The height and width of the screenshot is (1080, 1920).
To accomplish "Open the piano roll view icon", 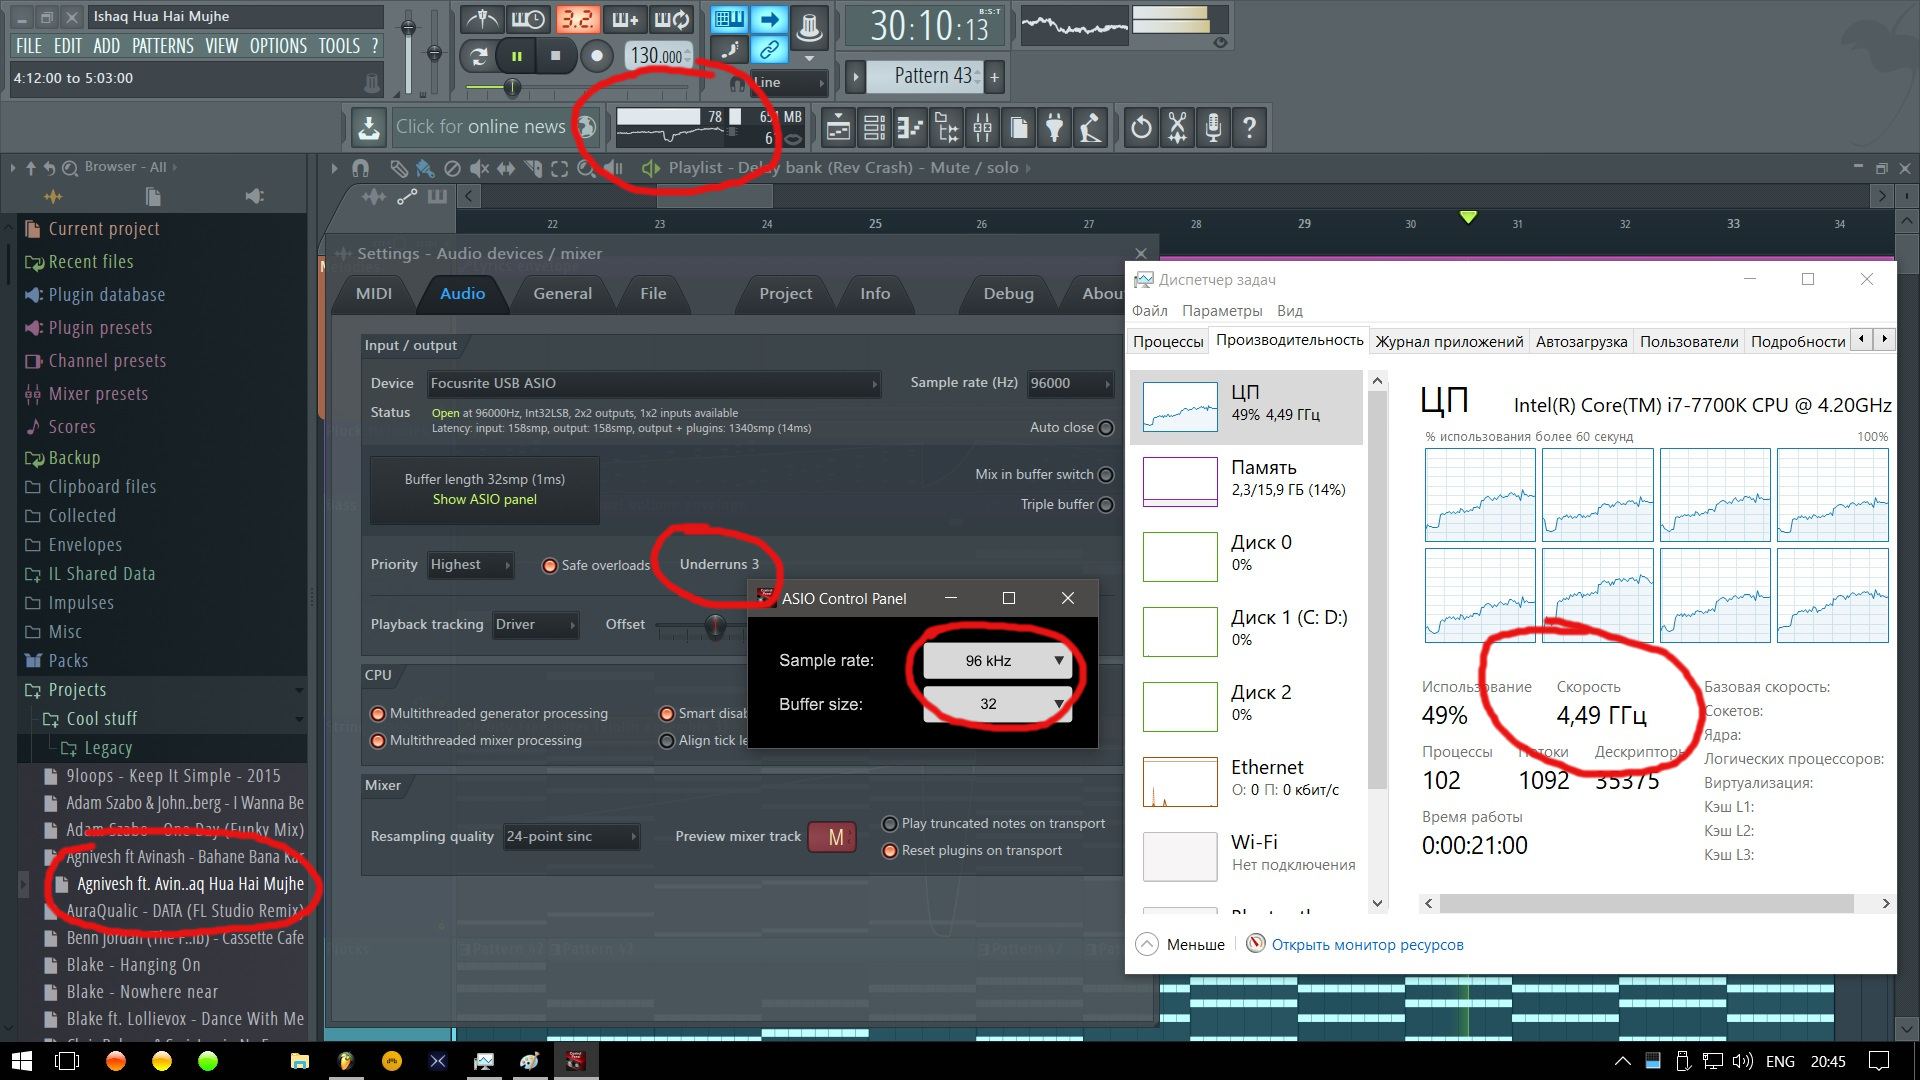I will 910,128.
